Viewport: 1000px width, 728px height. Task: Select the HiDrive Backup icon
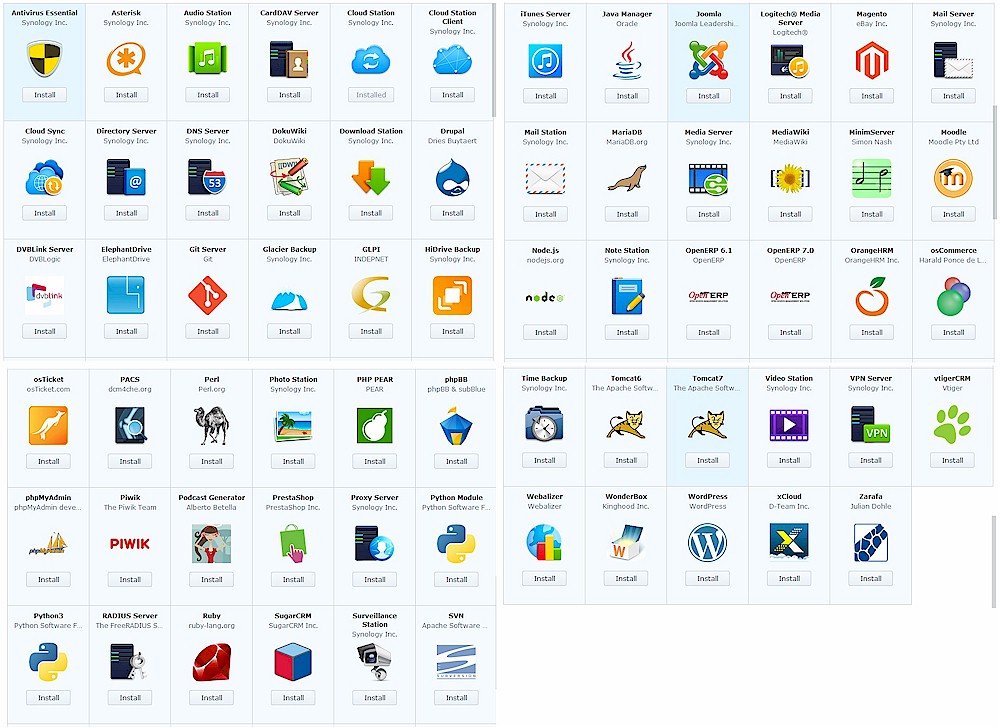[453, 295]
